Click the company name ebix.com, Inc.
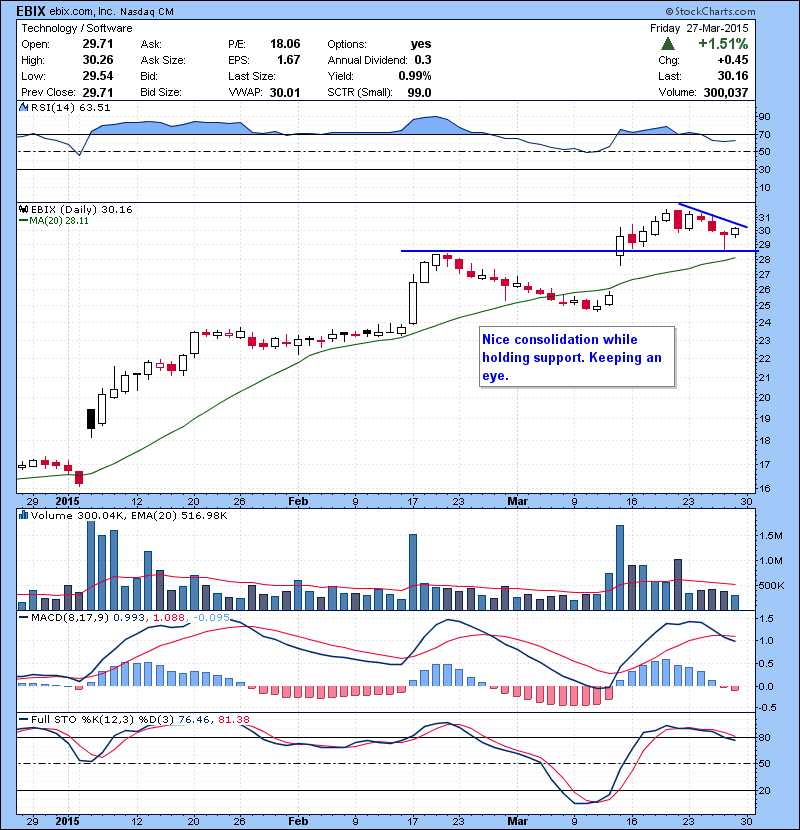Viewport: 800px width, 830px height. click(x=82, y=11)
